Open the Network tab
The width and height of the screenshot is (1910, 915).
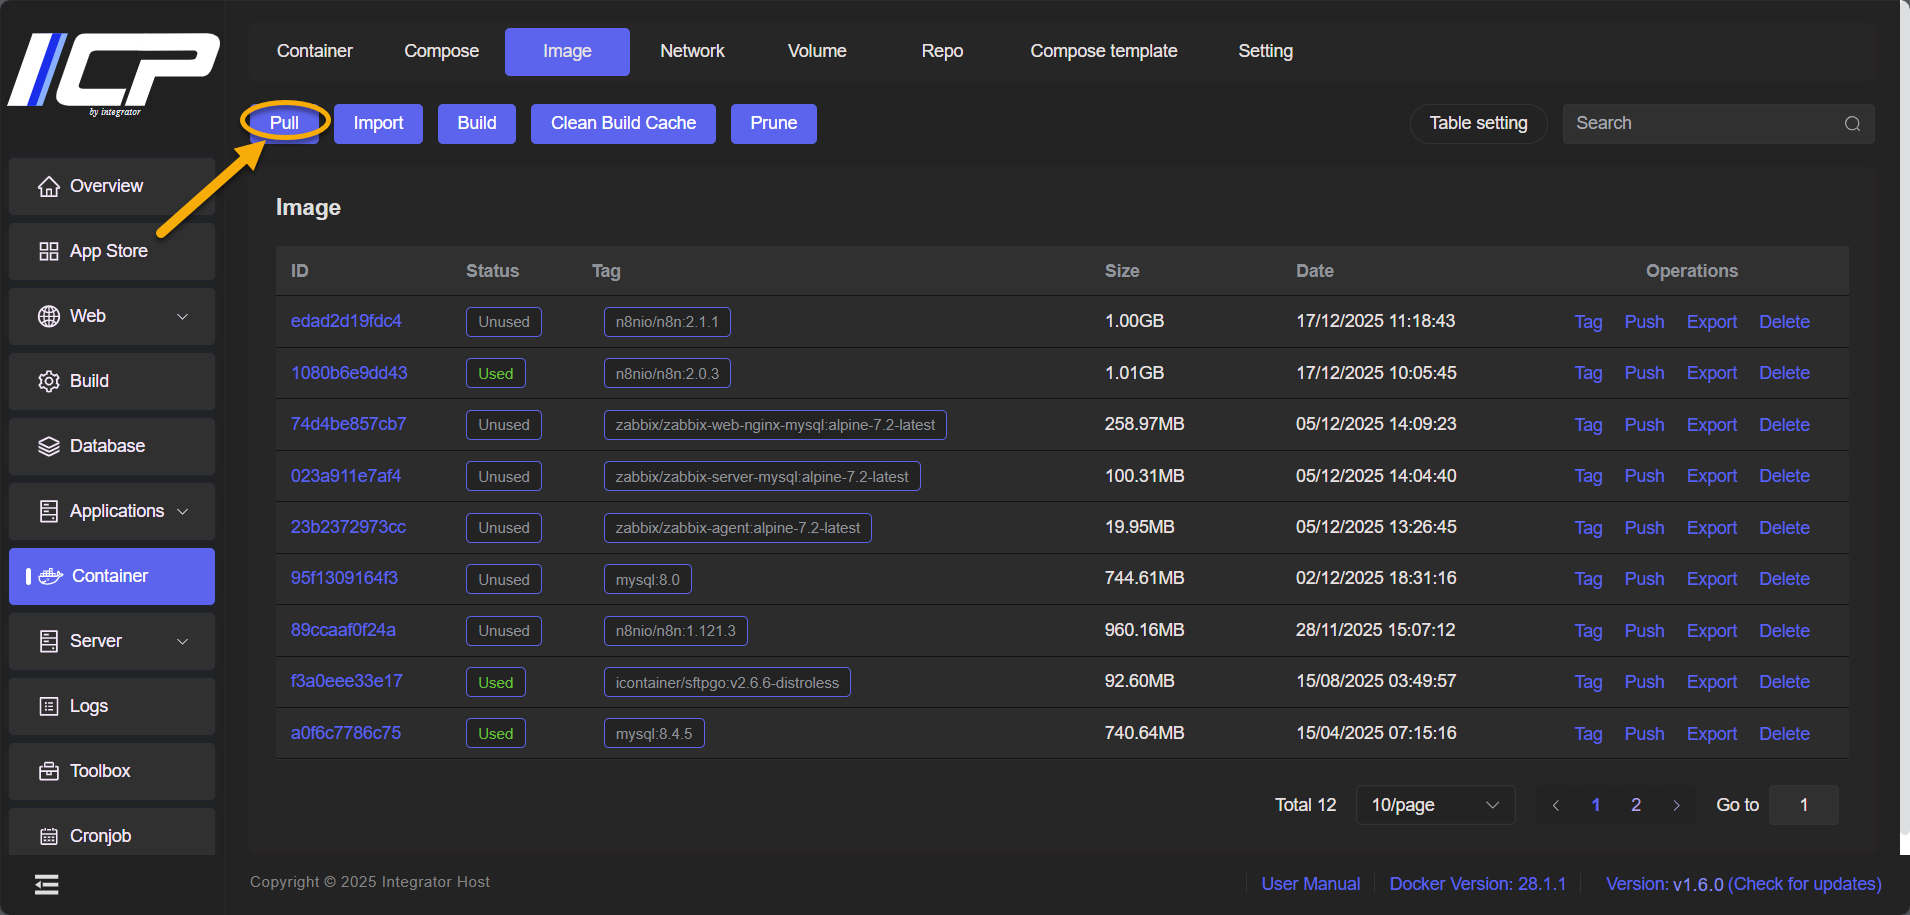[x=692, y=51]
